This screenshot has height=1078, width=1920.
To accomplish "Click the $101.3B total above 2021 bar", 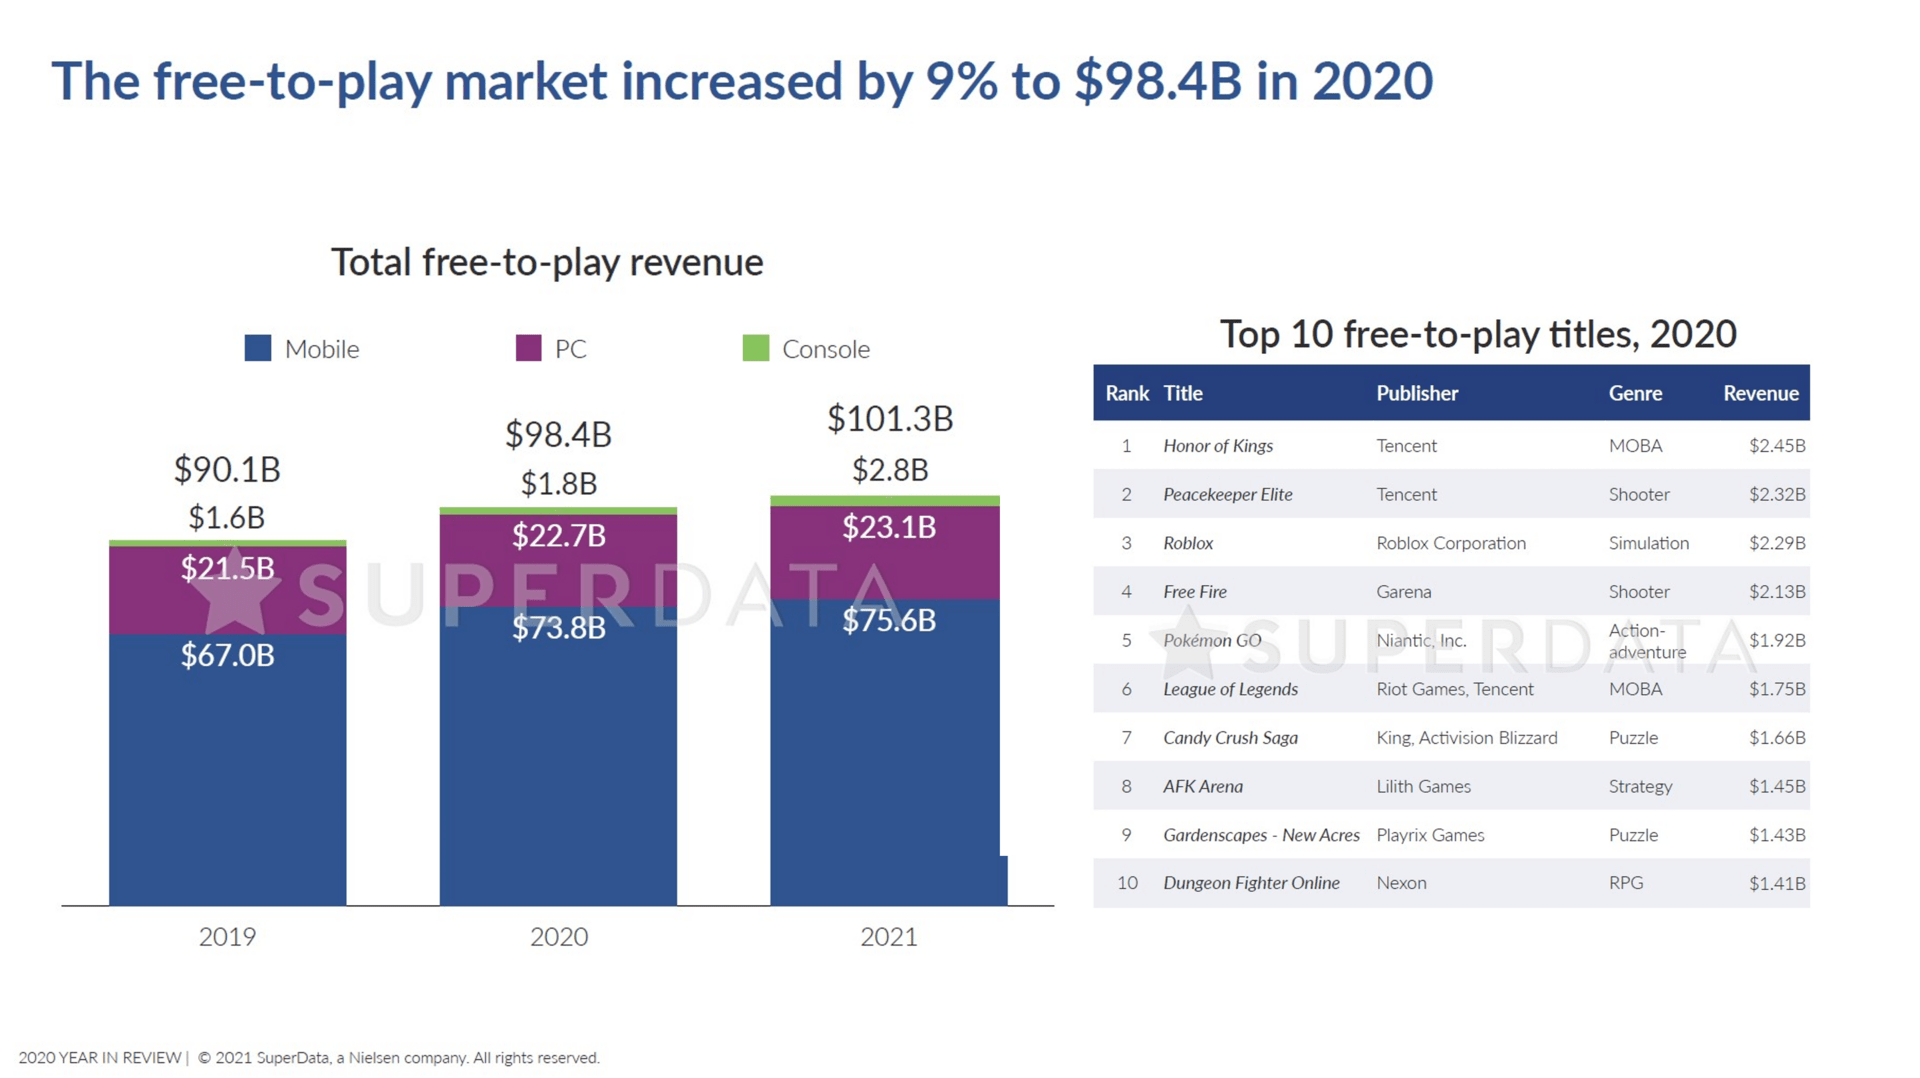I will (890, 418).
